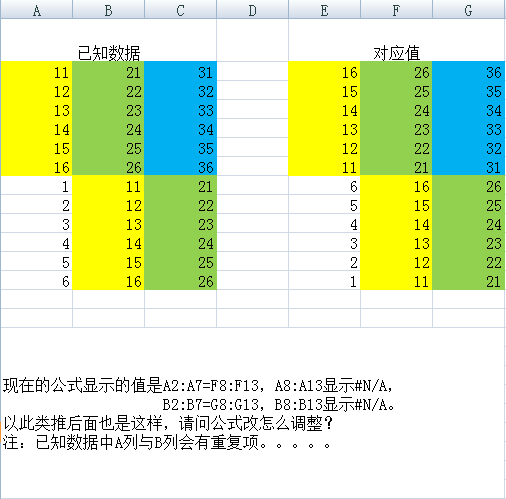
Task: Select green cell with 24 in column C
Action: [180, 243]
